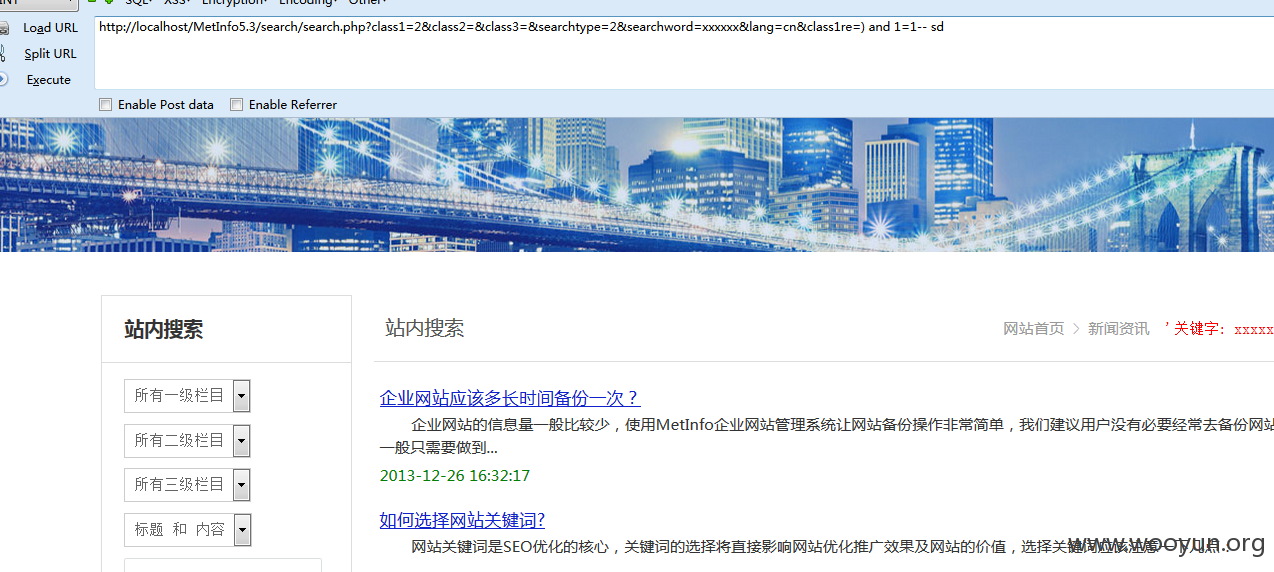The width and height of the screenshot is (1274, 572).
Task: Focus the HackBar URL text area
Action: tap(684, 53)
